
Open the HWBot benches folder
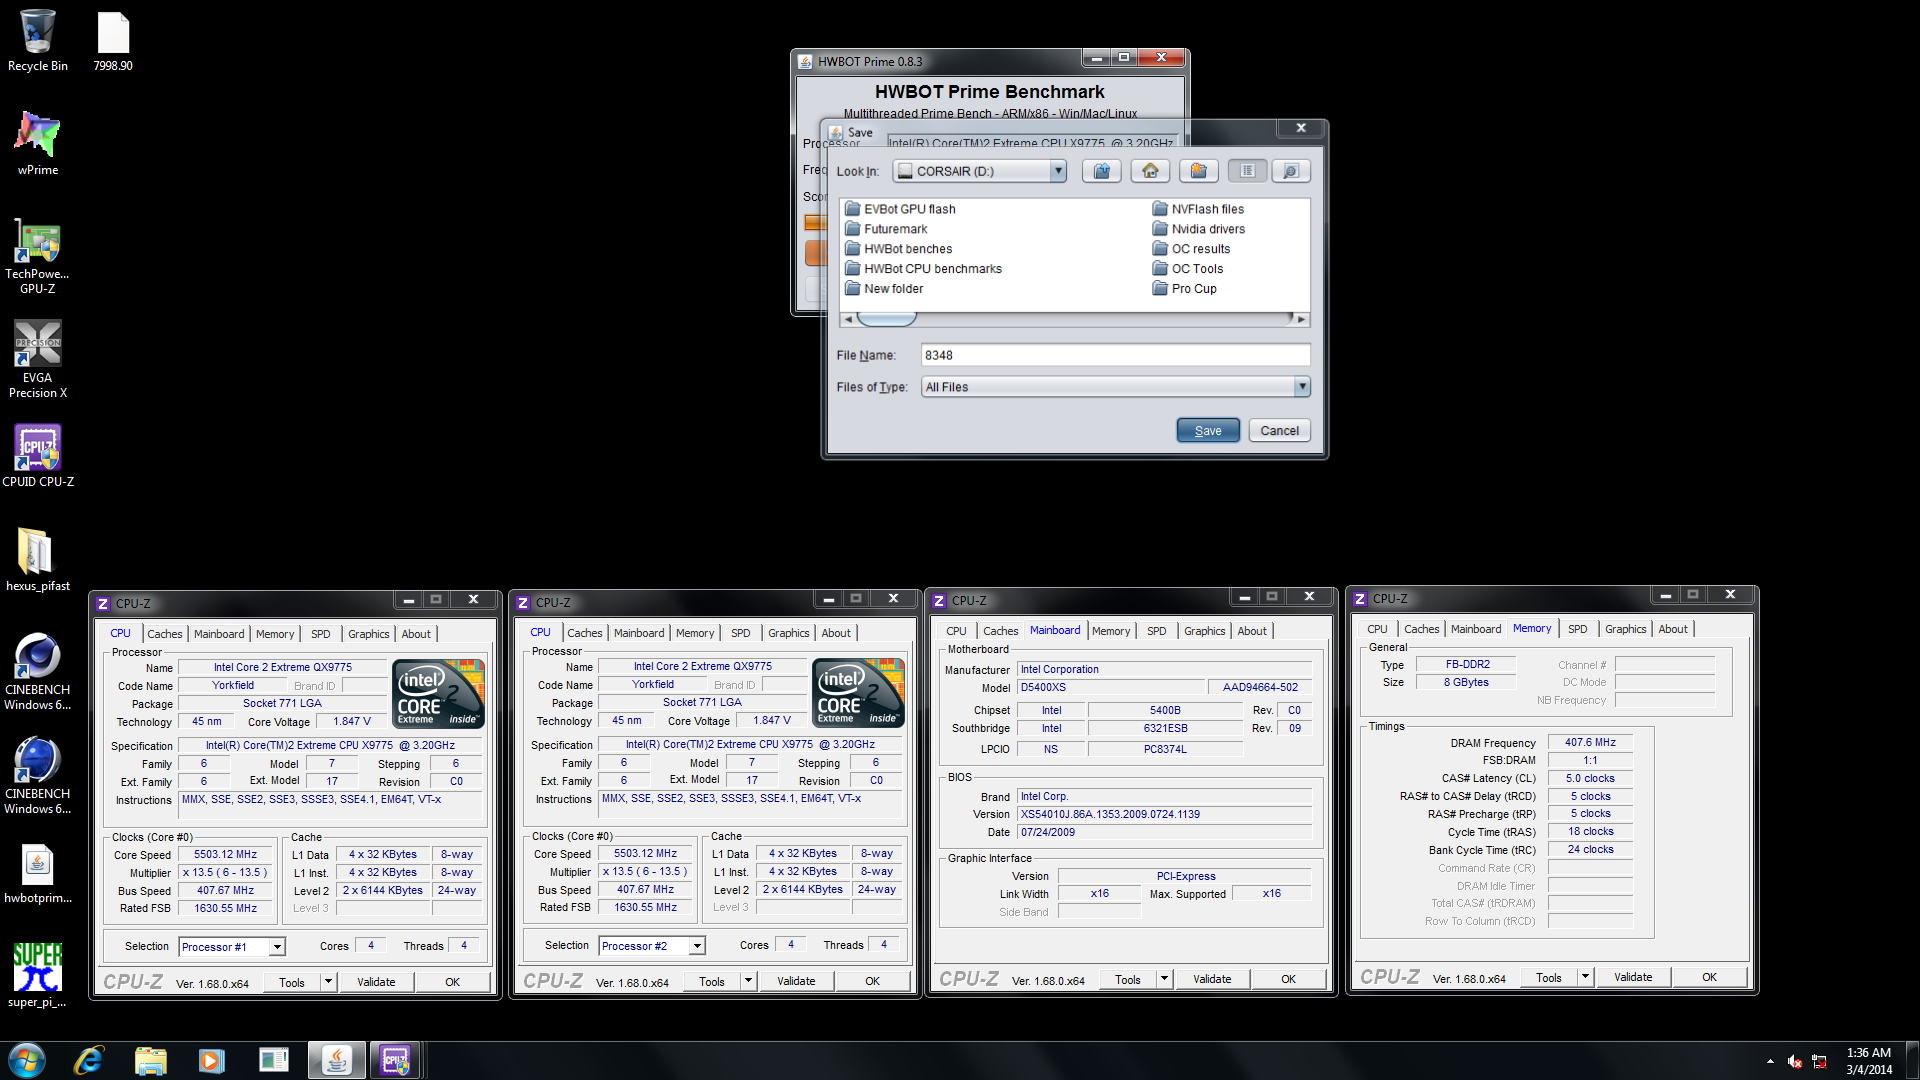coord(898,249)
